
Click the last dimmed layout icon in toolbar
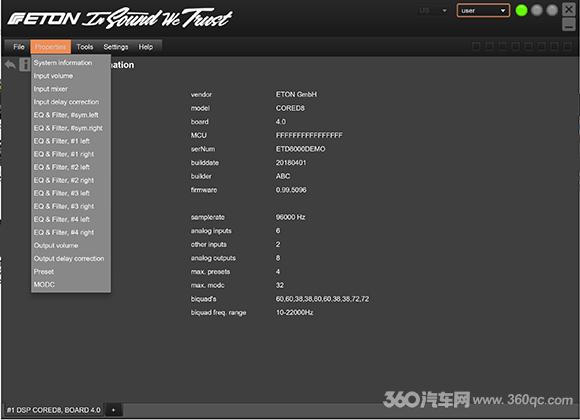[568, 46]
